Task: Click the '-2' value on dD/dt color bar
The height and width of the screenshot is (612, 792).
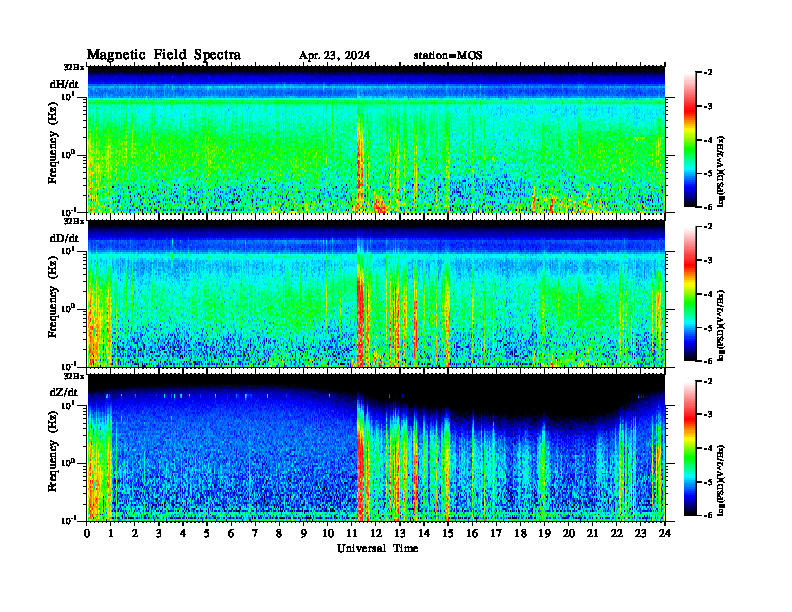Action: (x=708, y=226)
